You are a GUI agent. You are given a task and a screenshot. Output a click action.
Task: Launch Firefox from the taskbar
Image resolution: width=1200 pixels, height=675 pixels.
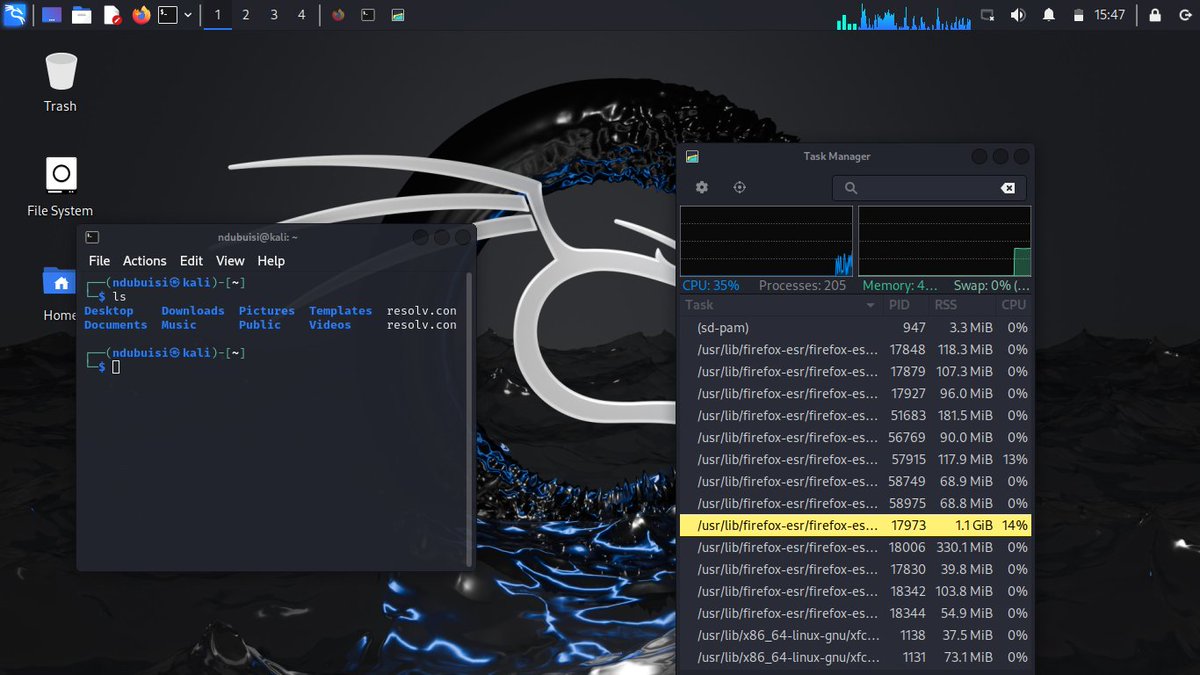[x=140, y=14]
